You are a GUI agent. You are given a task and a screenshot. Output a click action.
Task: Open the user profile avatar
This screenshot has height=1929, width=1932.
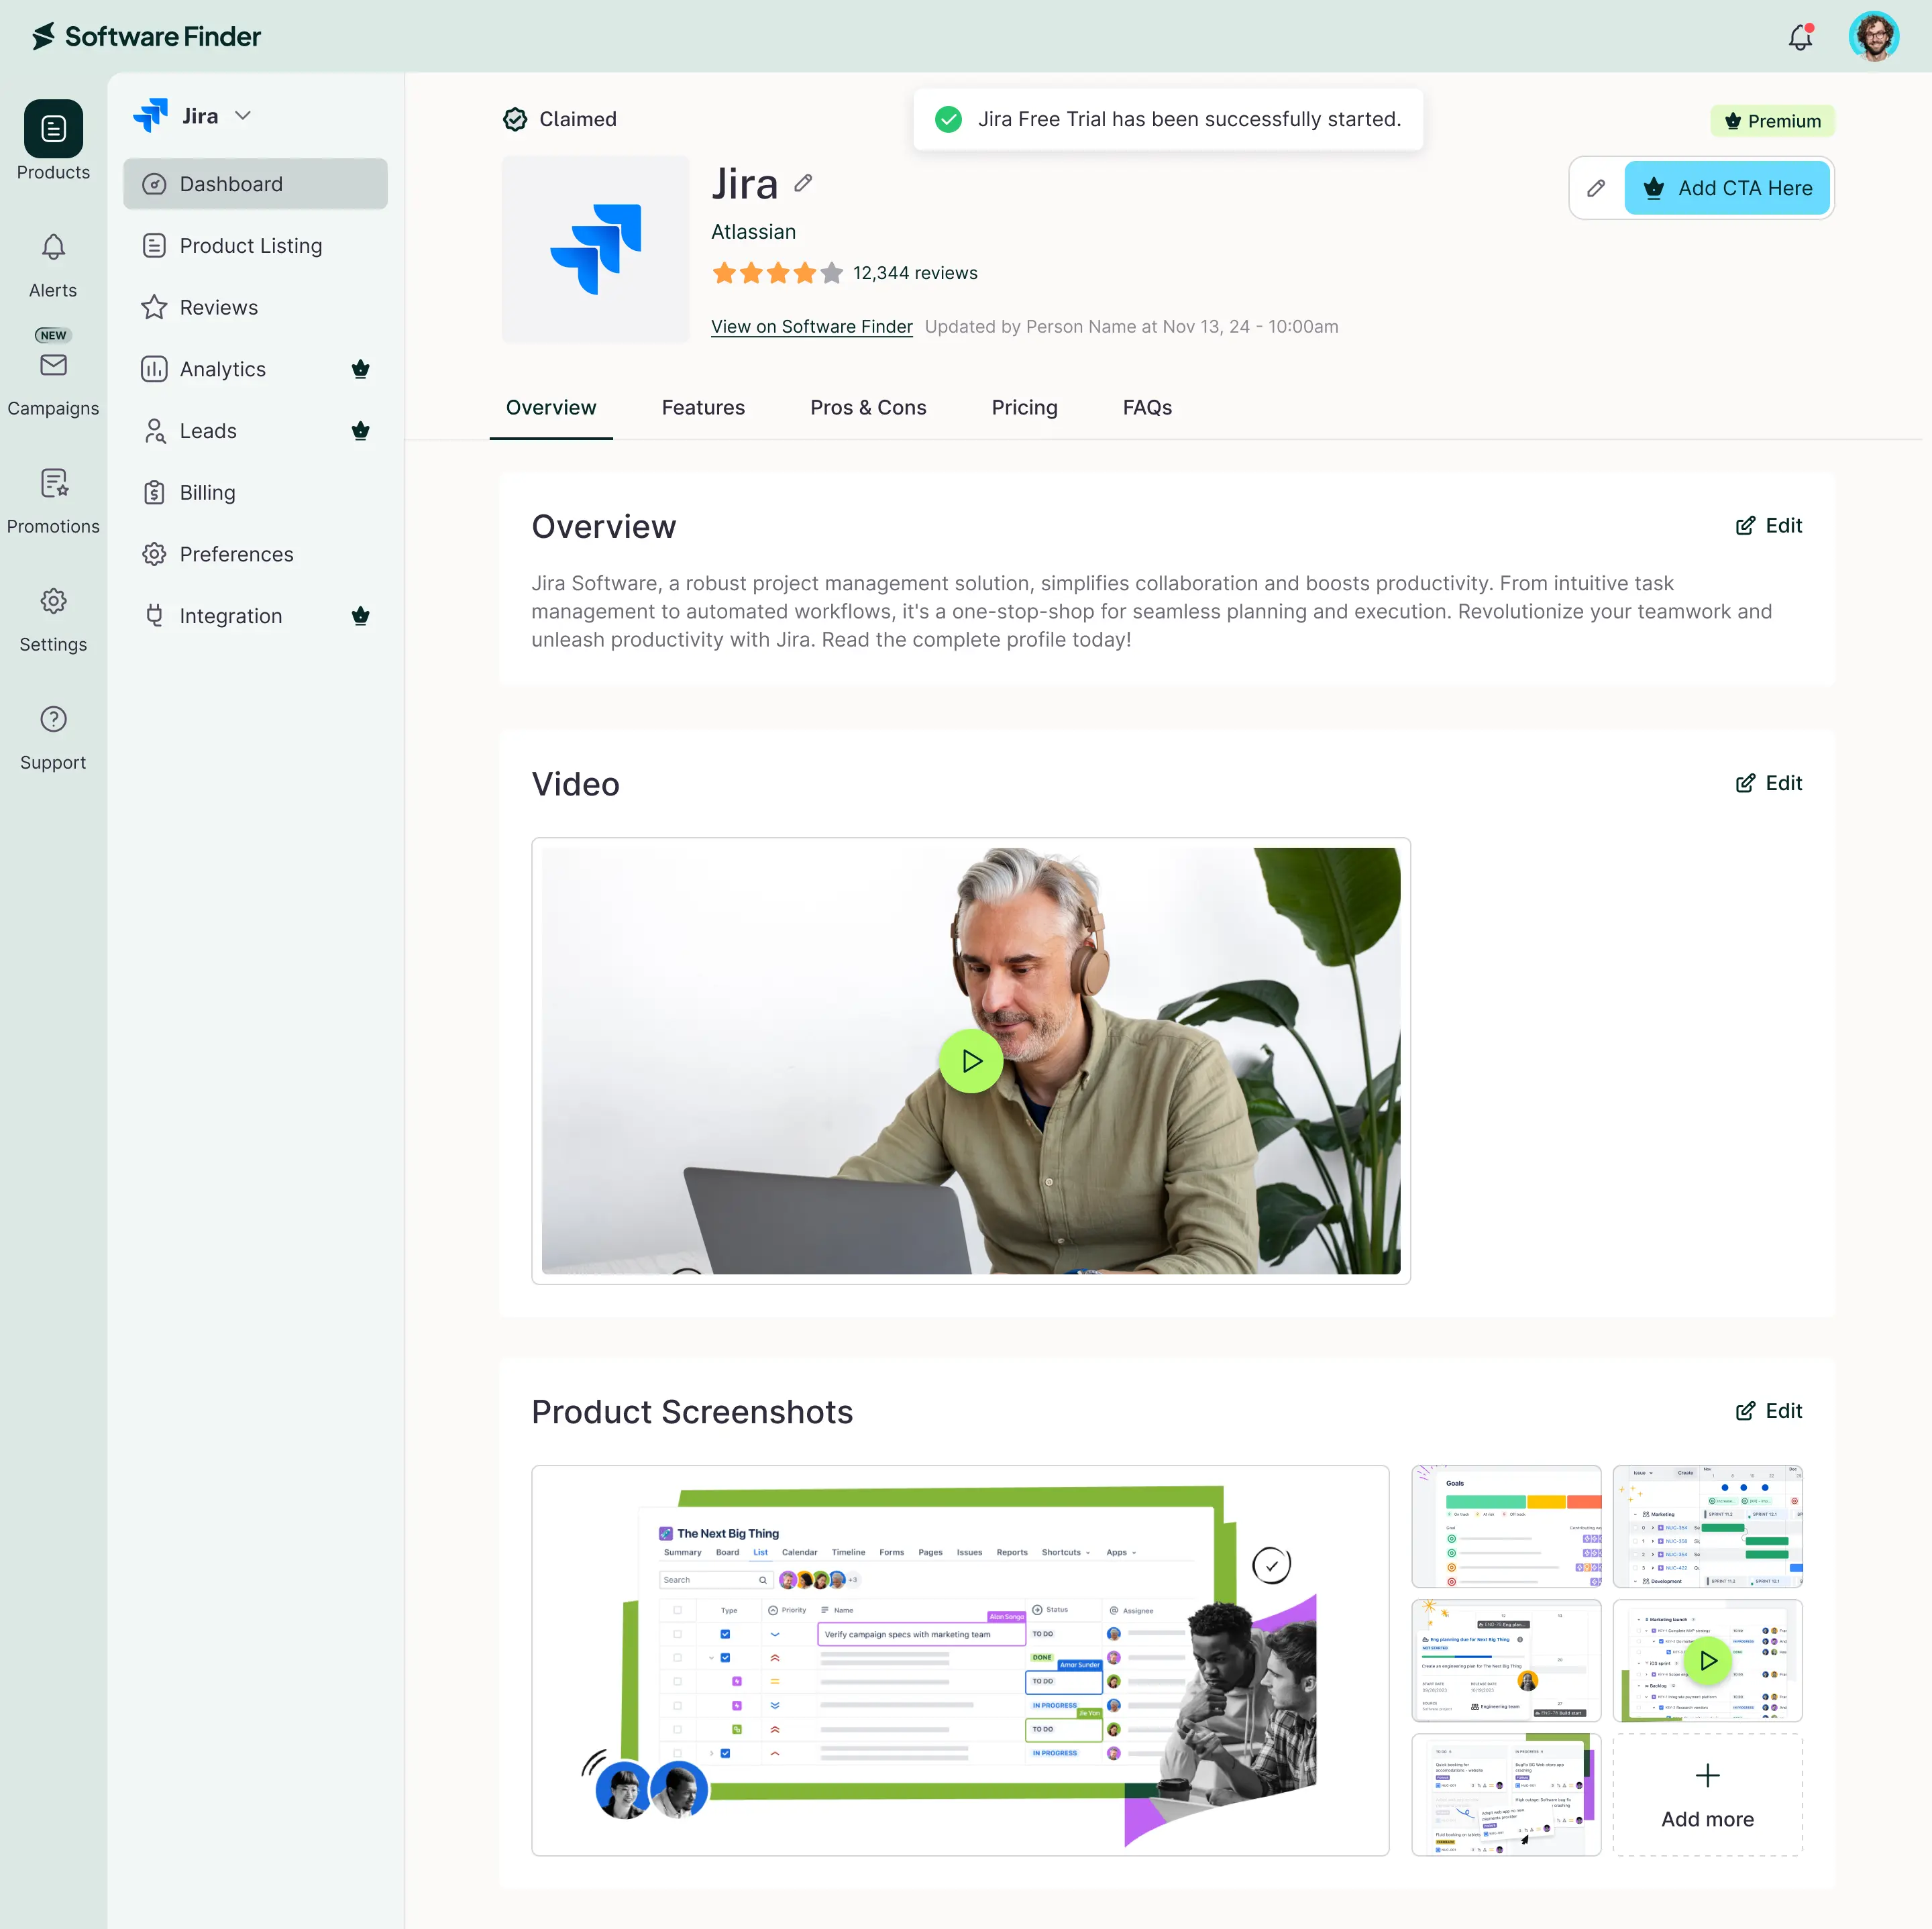(x=1873, y=37)
